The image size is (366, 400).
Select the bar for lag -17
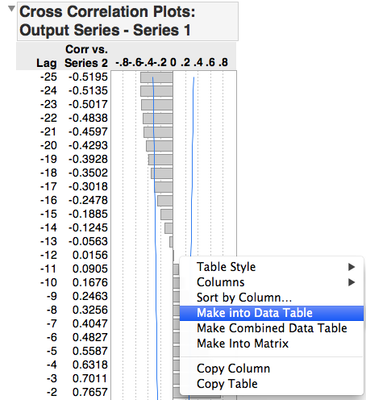coord(163,187)
